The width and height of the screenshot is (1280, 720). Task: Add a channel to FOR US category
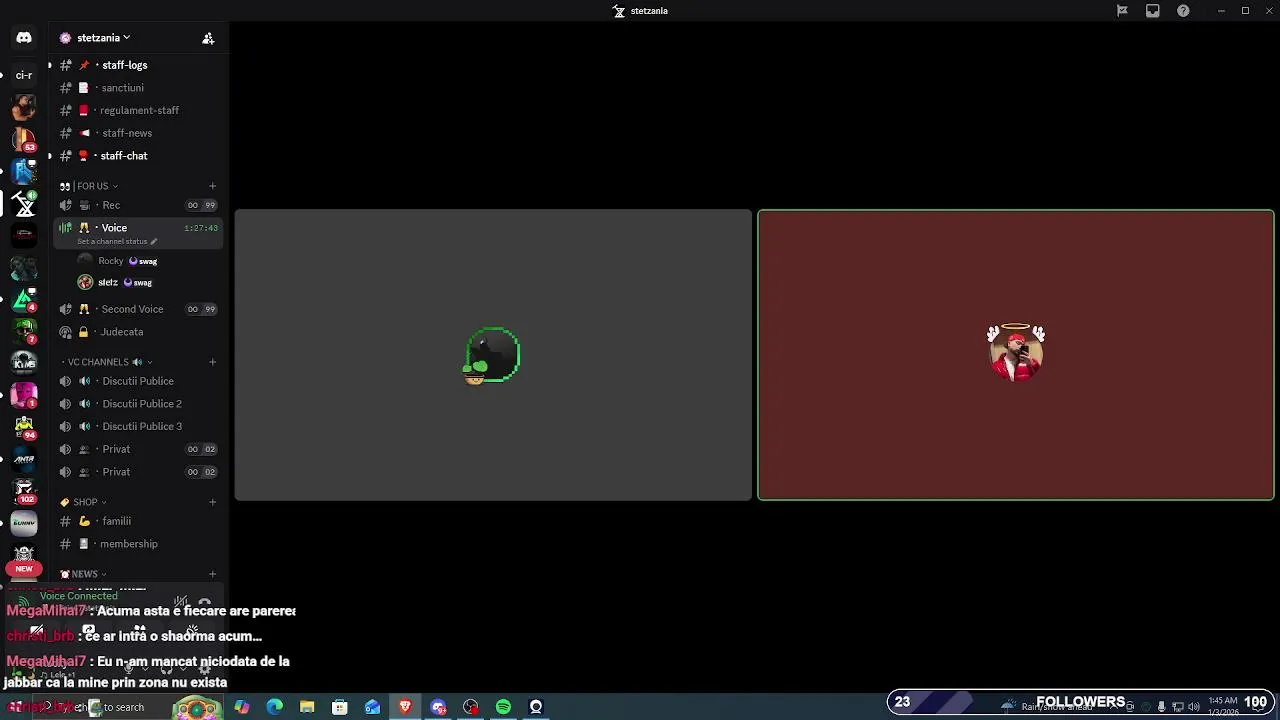tap(212, 186)
